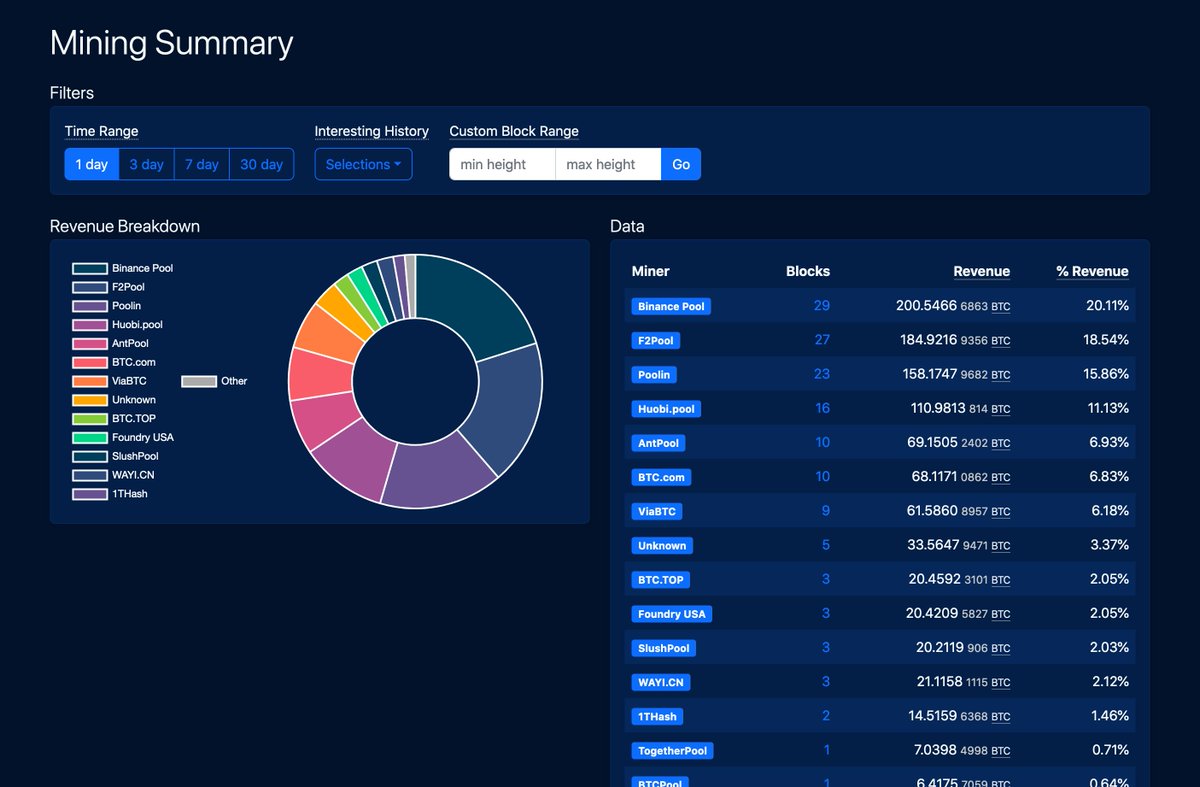
Task: Sort table by % Revenue header
Action: 1092,271
